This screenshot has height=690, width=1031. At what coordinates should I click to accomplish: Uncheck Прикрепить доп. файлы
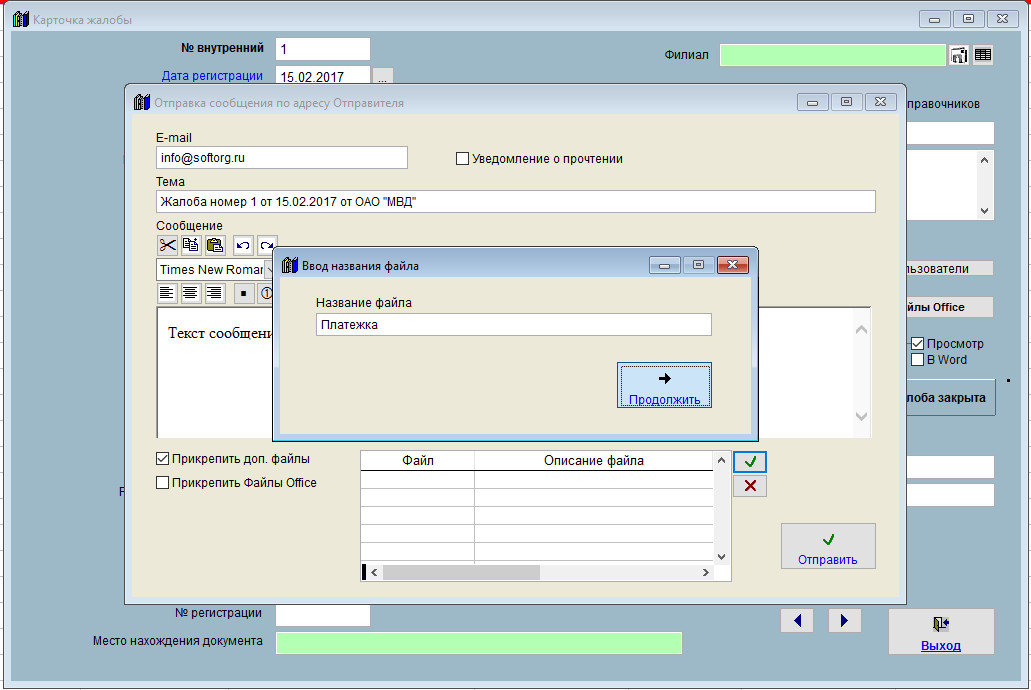[163, 459]
